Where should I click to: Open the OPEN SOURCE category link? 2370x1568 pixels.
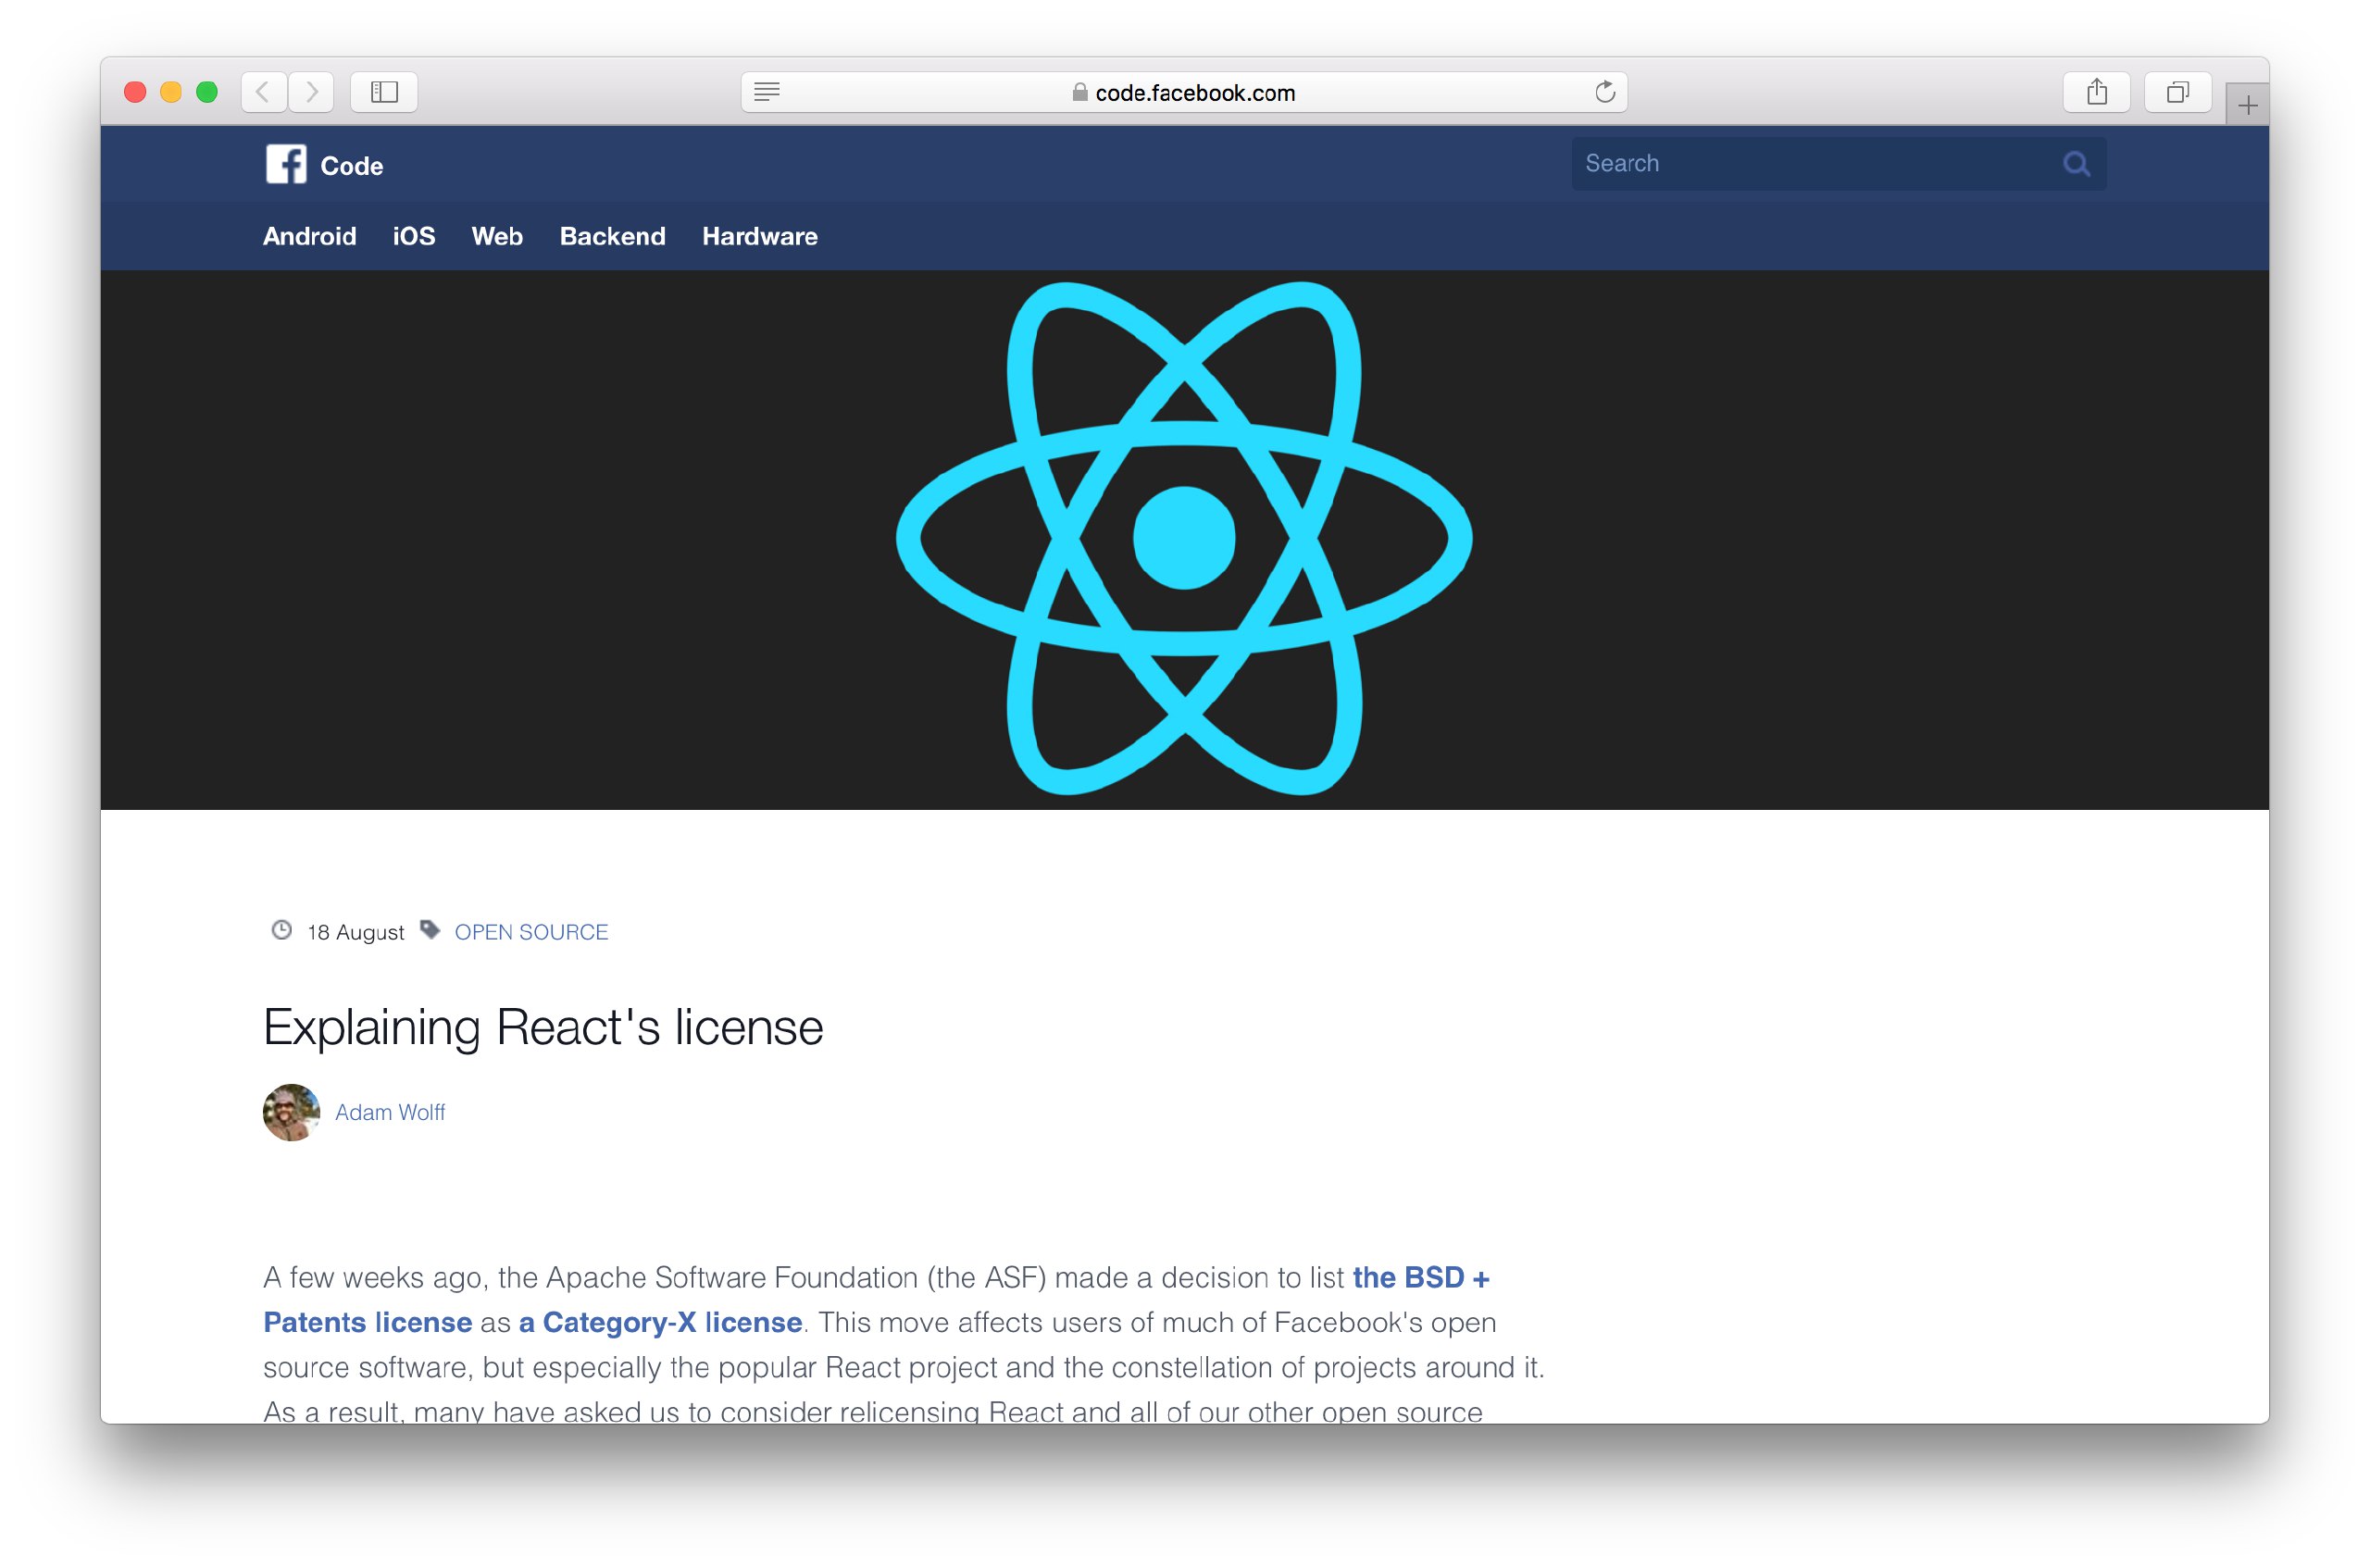(531, 932)
